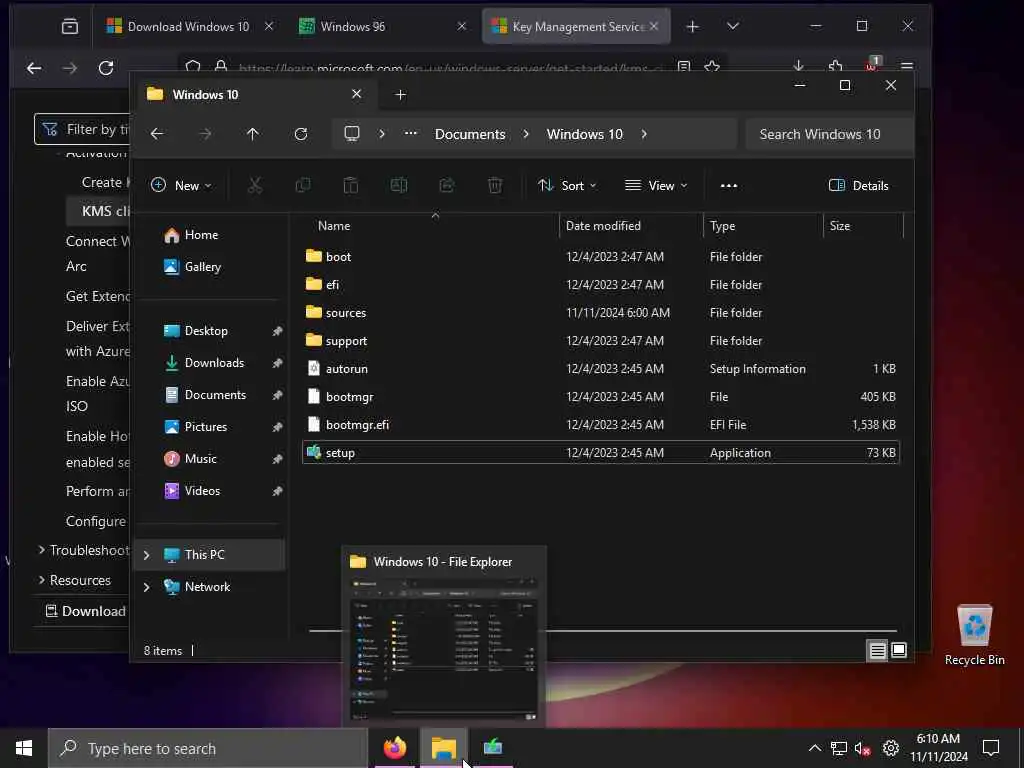Select the efi folder
Image resolution: width=1024 pixels, height=768 pixels.
coord(601,285)
